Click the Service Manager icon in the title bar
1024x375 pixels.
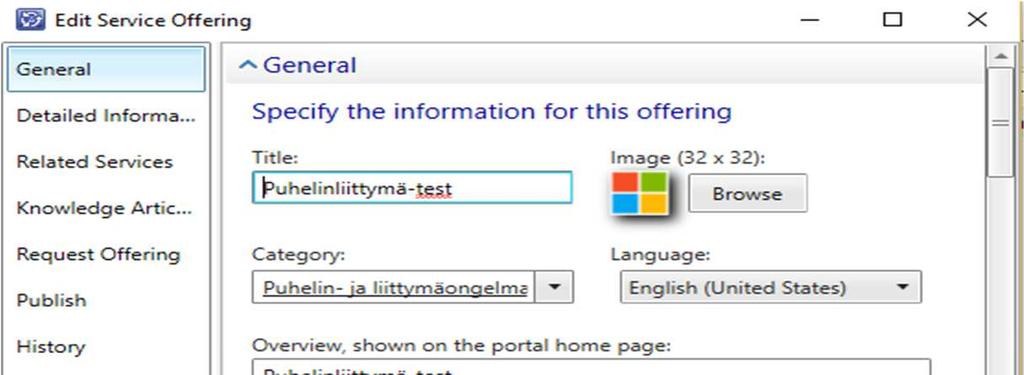click(31, 20)
